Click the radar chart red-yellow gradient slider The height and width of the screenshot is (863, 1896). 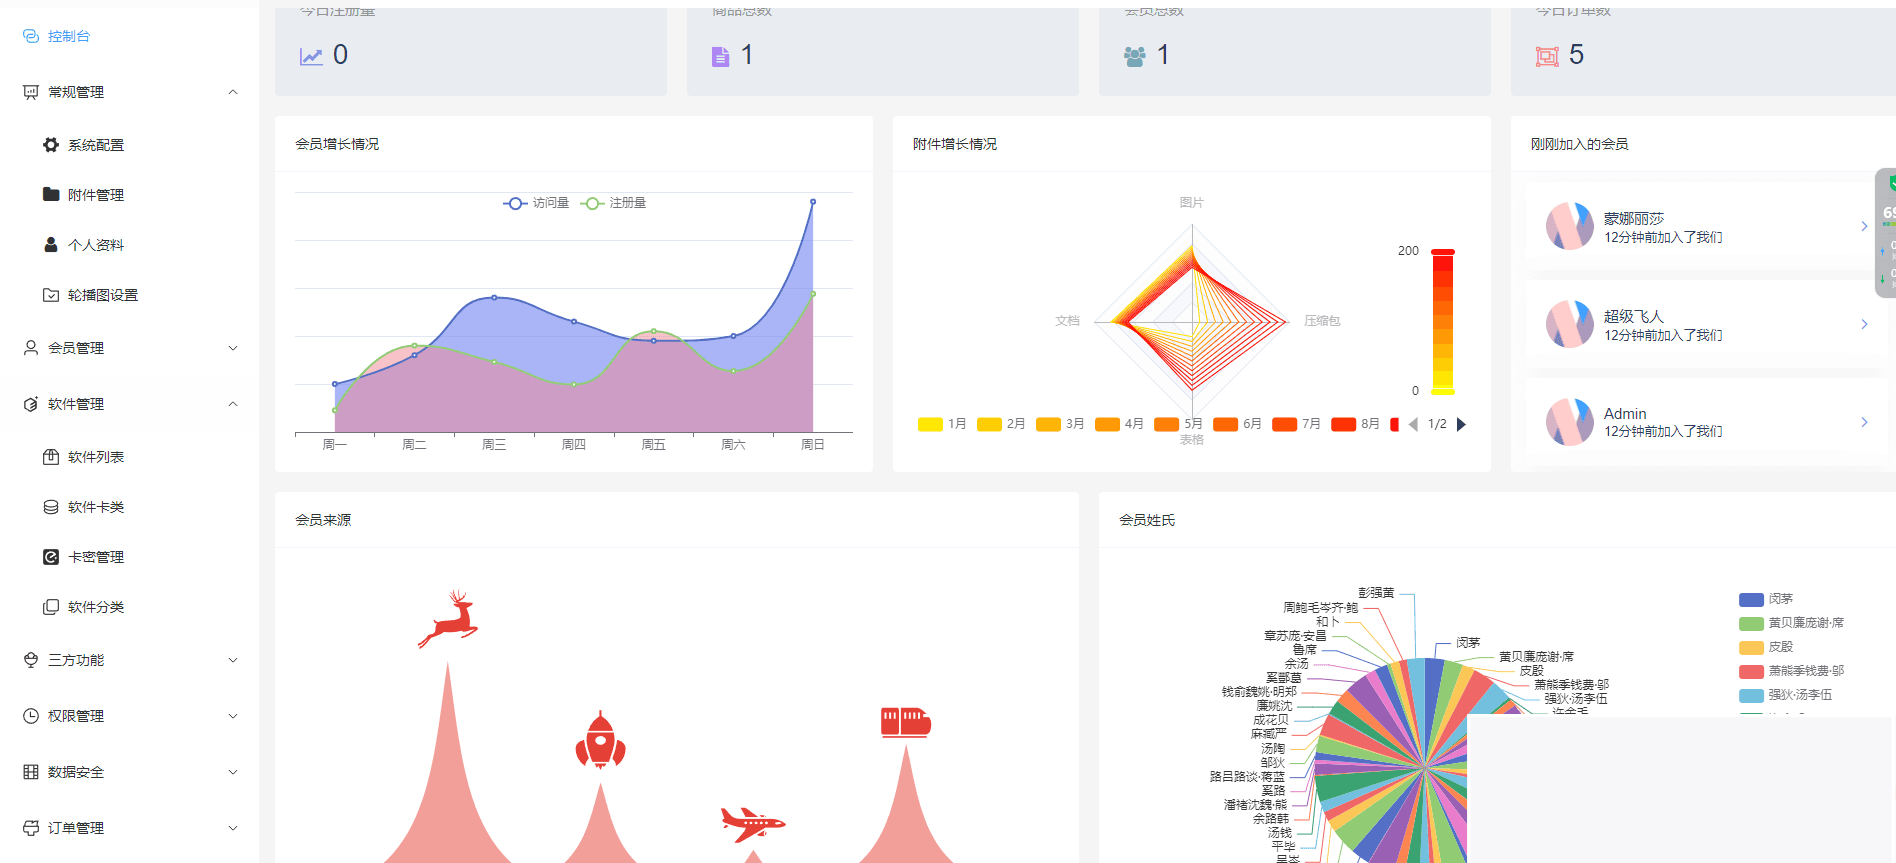[x=1442, y=321]
